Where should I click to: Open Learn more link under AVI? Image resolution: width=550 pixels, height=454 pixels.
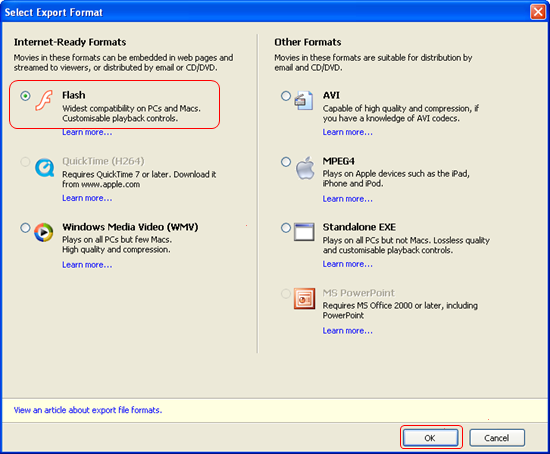click(348, 132)
